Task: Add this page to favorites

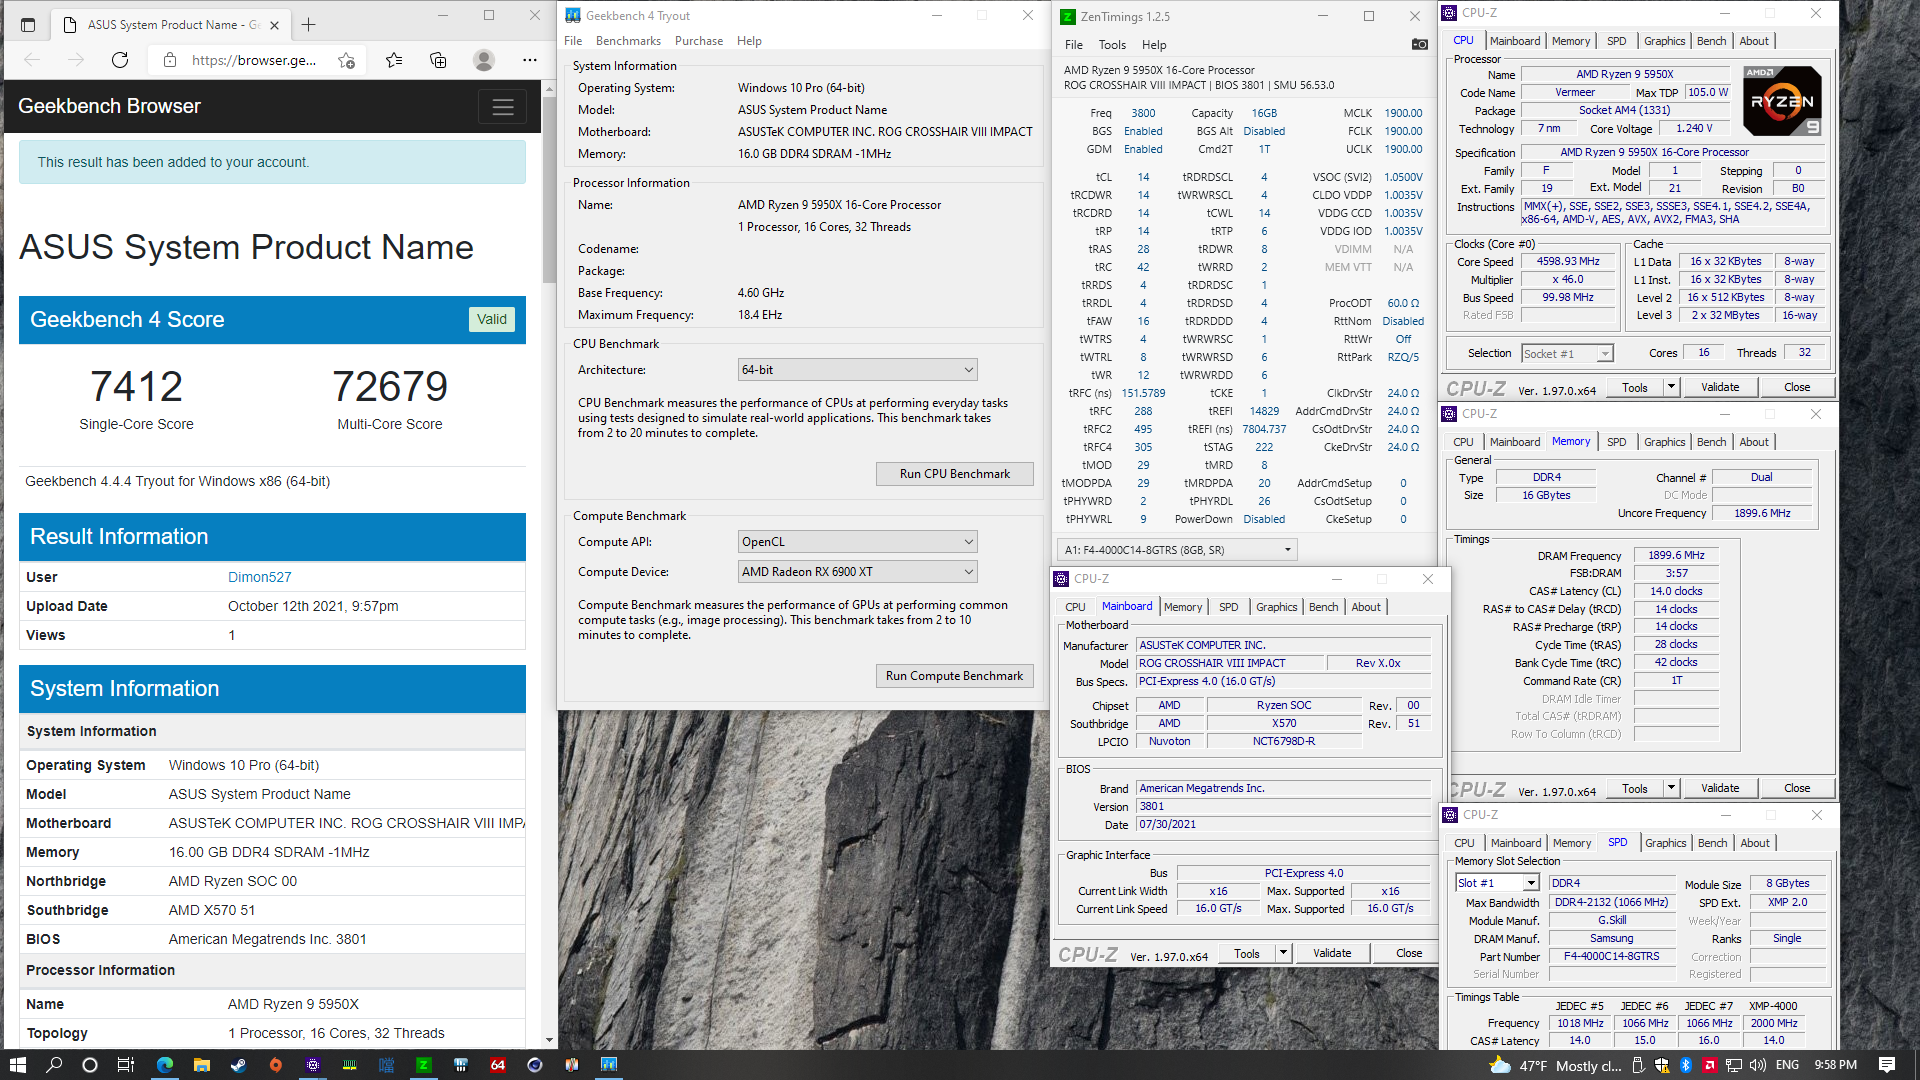Action: [x=346, y=60]
